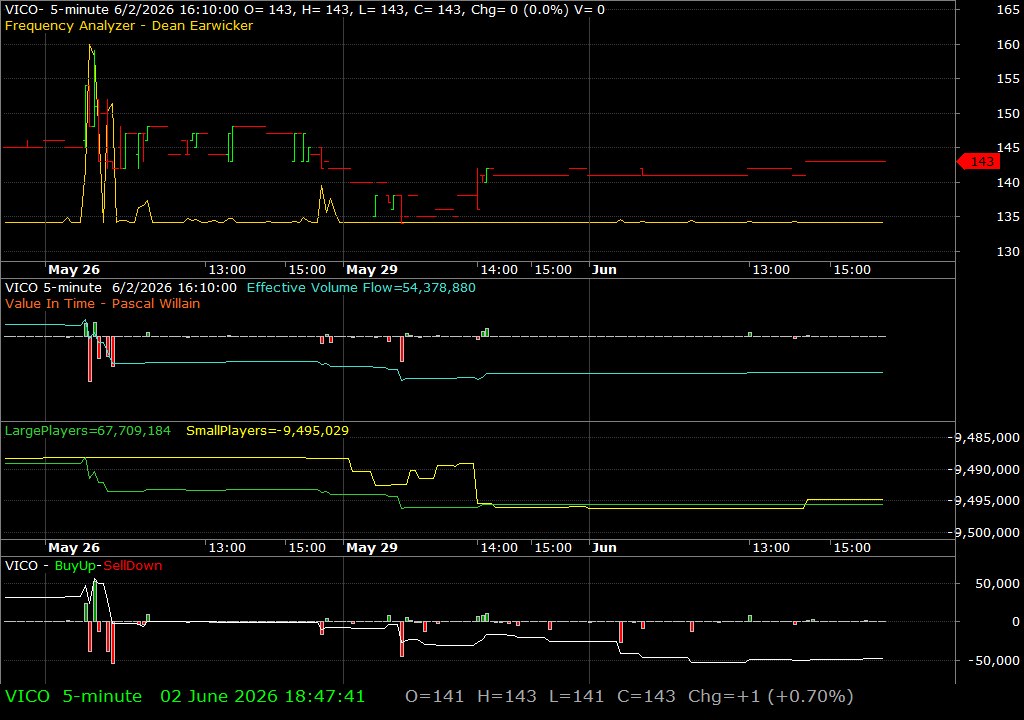Click 'Chg=+1 (+0.70%)' in status bar
Viewport: 1024px width, 720px height.
pyautogui.click(x=771, y=696)
